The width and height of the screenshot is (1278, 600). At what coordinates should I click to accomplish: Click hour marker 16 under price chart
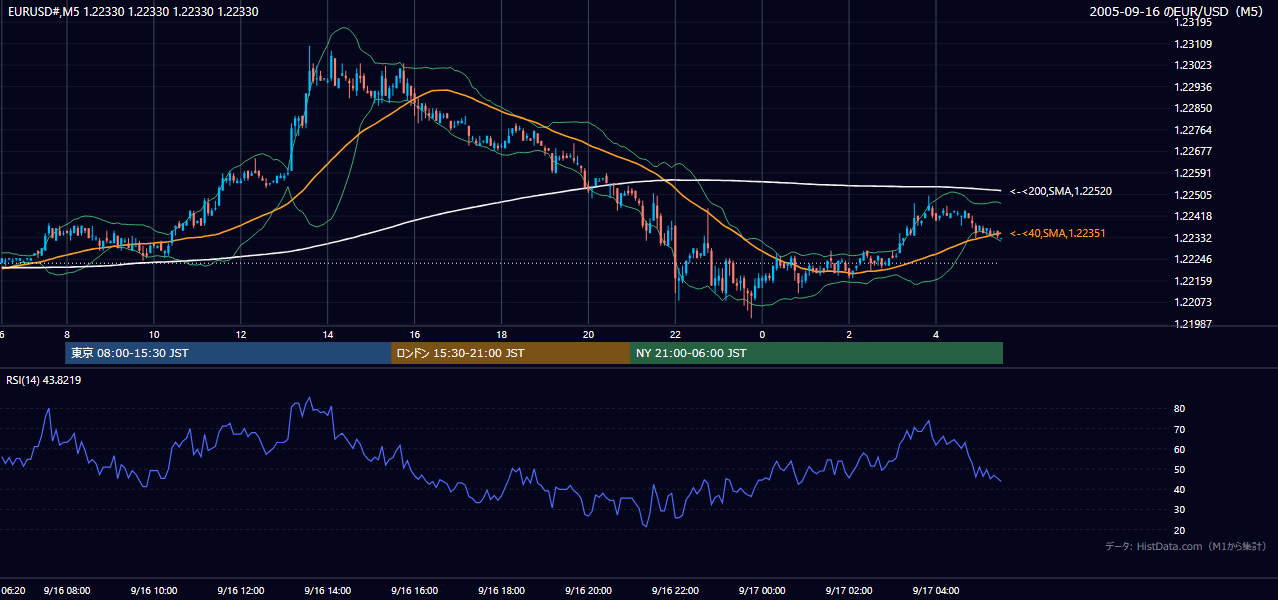pyautogui.click(x=415, y=334)
